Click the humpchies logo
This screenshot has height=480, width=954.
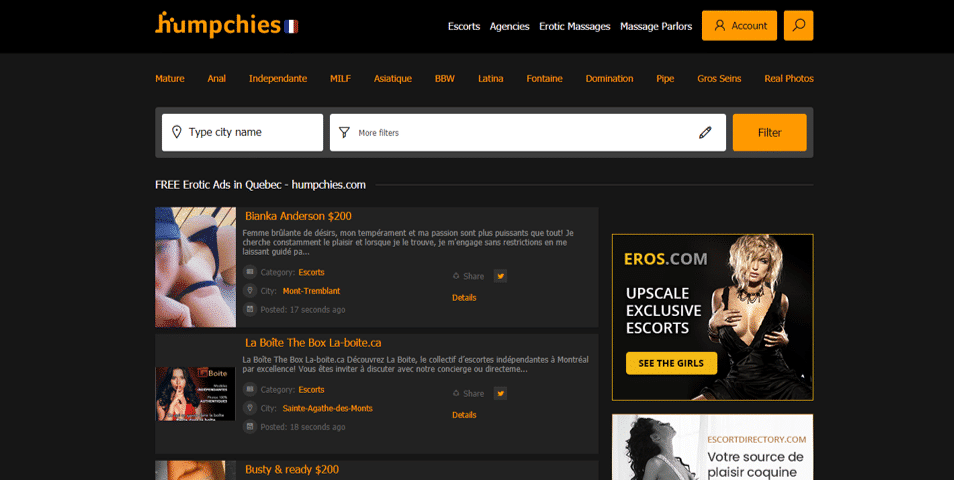click(218, 25)
